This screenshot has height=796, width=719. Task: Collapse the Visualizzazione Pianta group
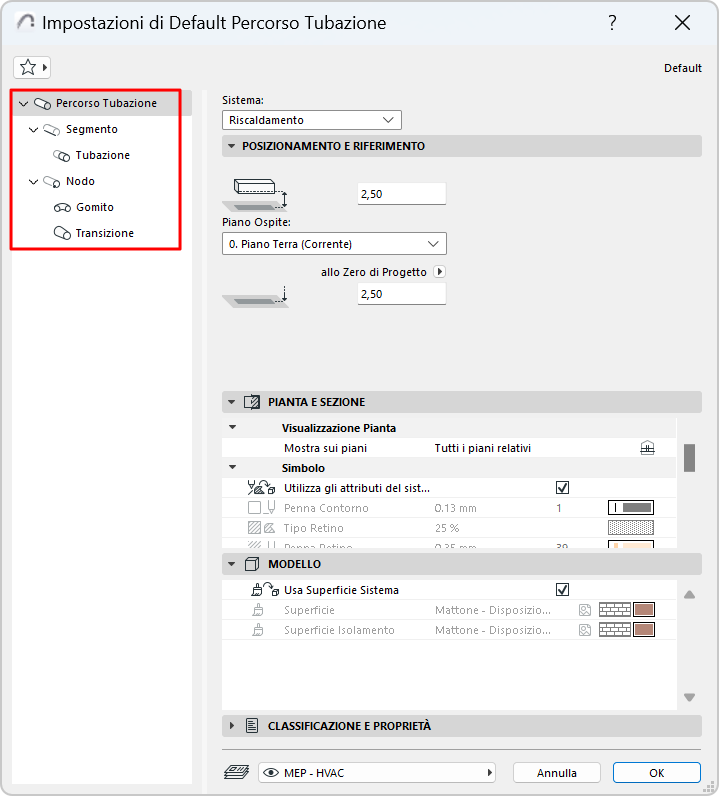233,427
